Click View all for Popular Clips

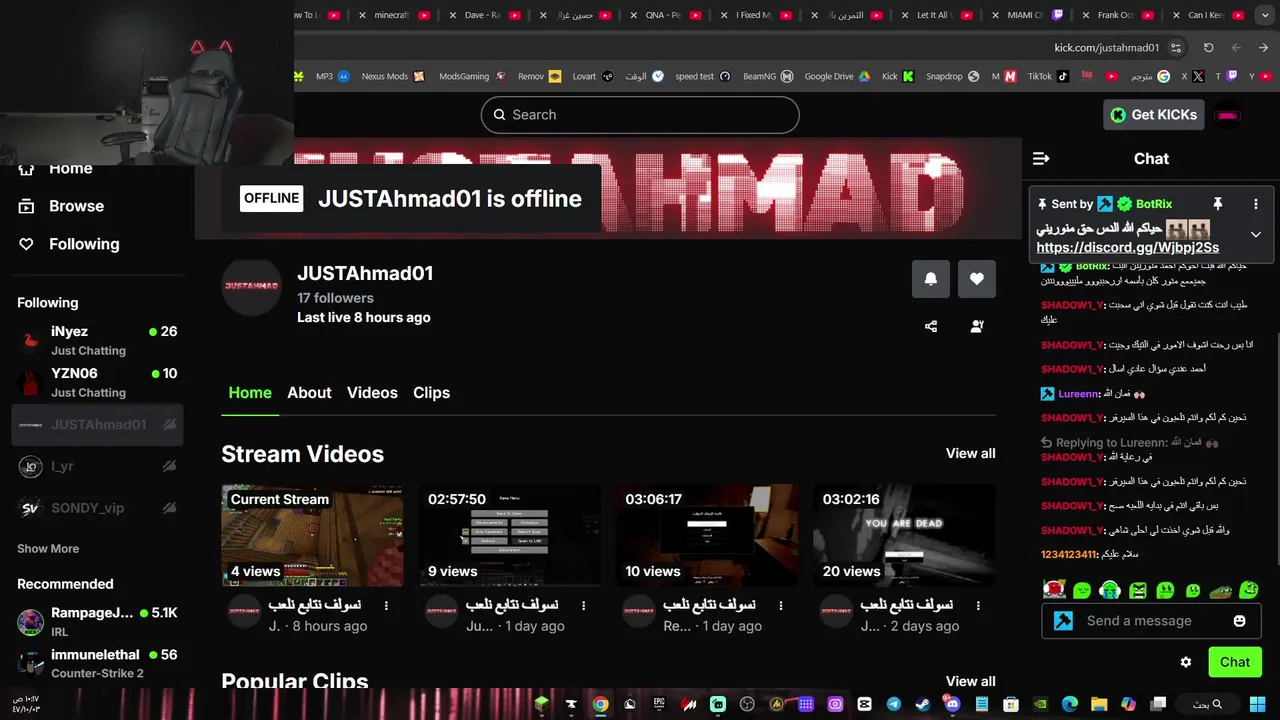pos(971,681)
